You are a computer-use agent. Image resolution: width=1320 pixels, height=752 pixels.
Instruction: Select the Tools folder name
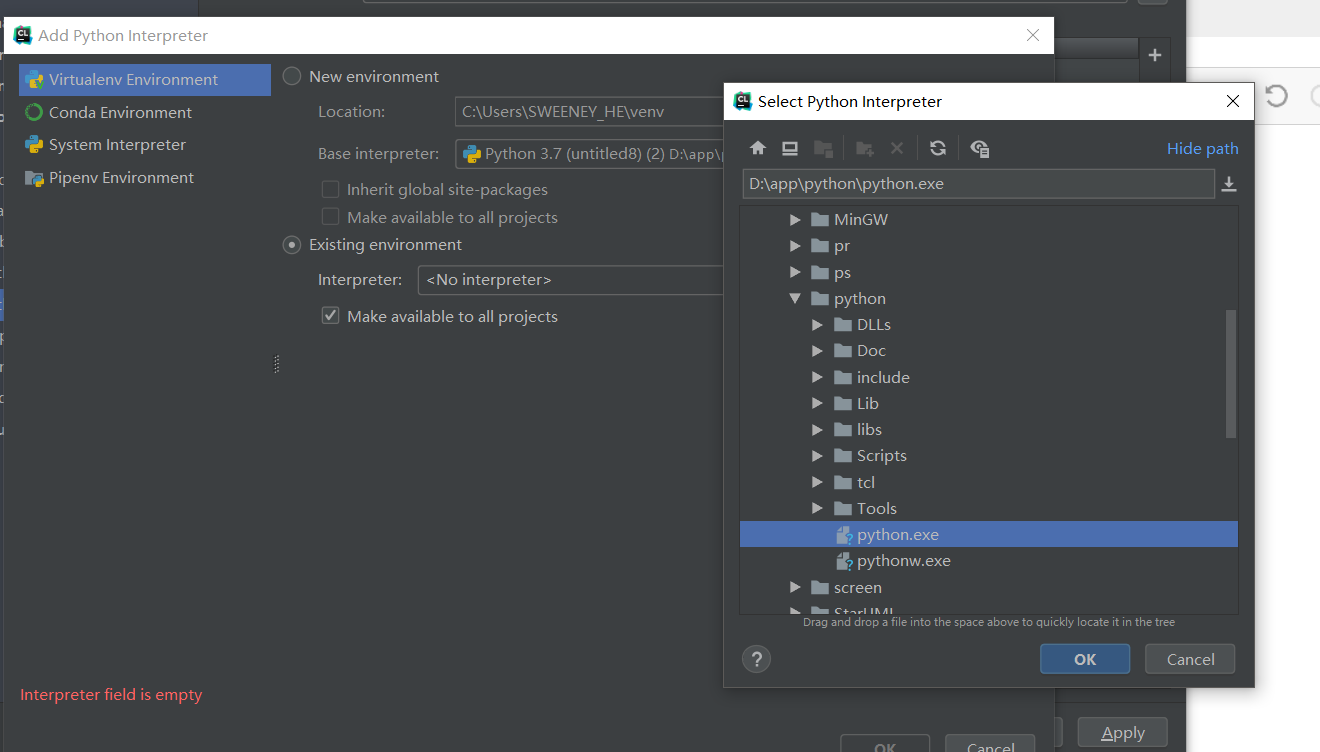pyautogui.click(x=877, y=509)
